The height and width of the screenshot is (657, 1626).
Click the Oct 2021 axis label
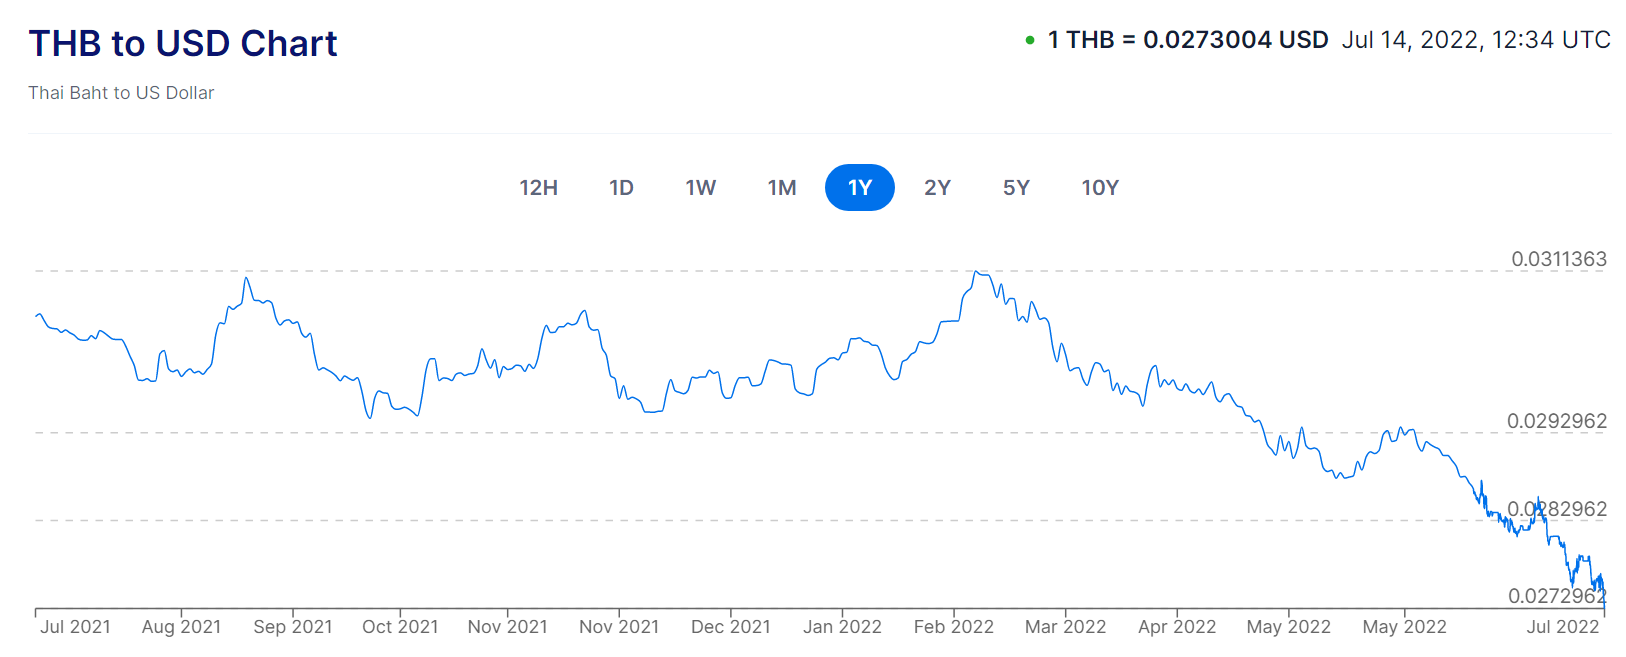coord(400,627)
